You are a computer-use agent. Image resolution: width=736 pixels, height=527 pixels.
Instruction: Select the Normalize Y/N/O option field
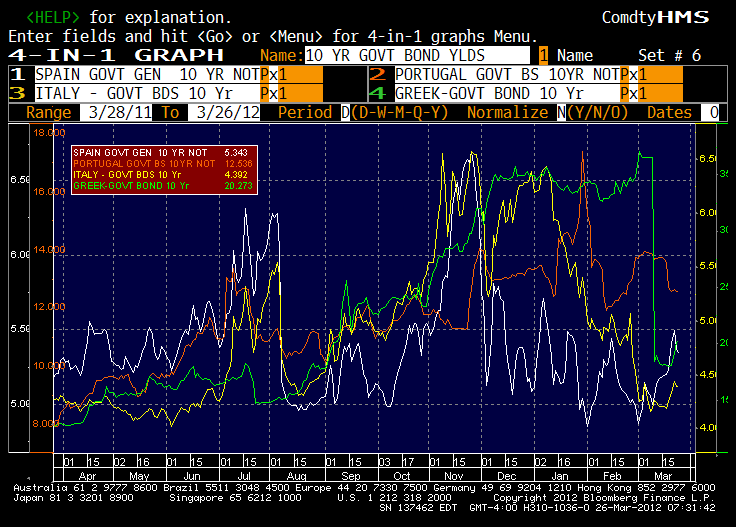click(x=561, y=112)
